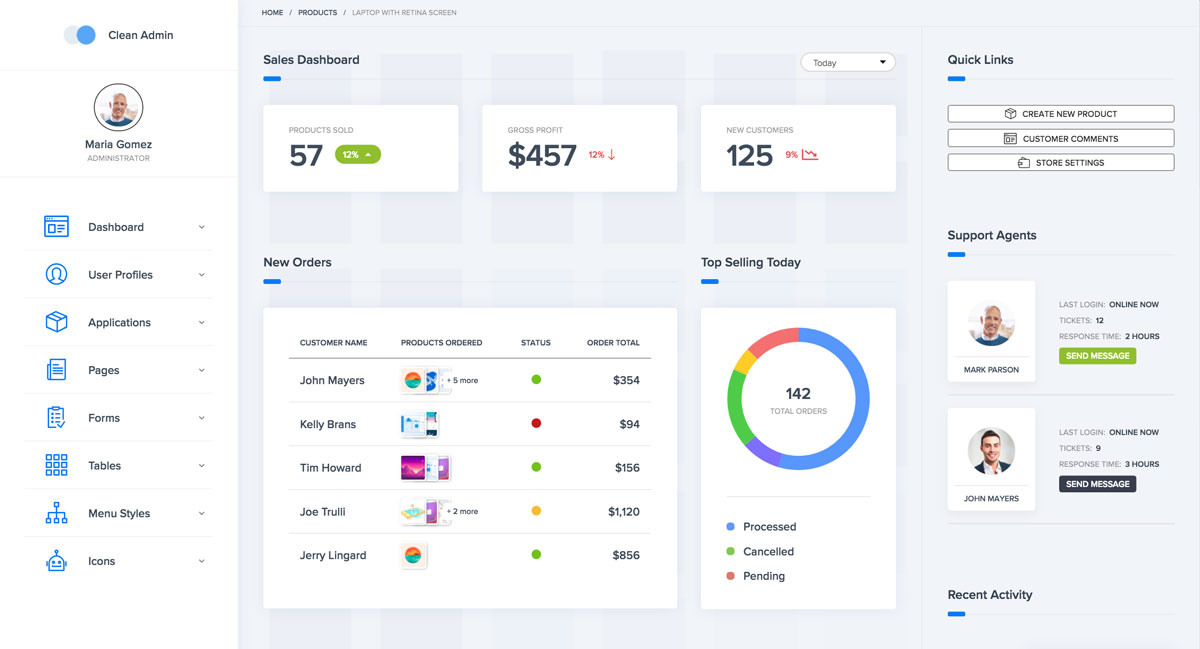Toggle the Processed legend item
Screen dimensions: 1200x649
[768, 527]
